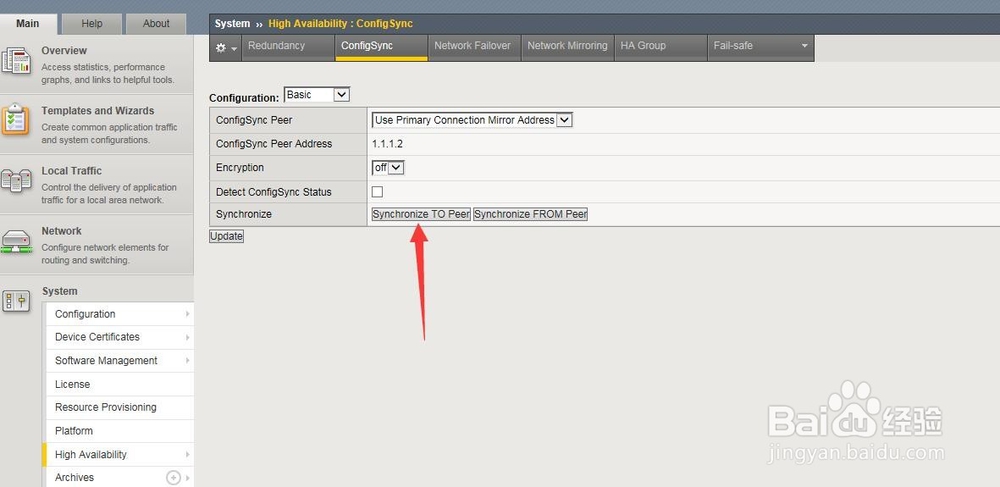This screenshot has width=1000, height=487.
Task: Open Templates and Wizards heading
Action: point(98,110)
